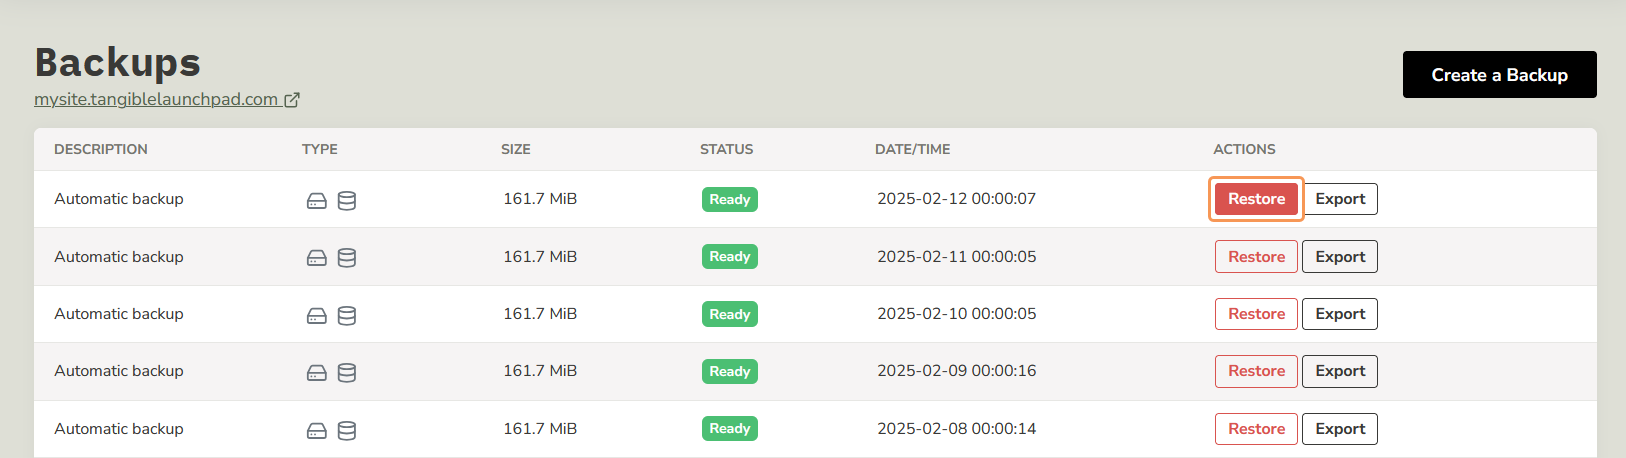Export the 2025-02-09 backup
The image size is (1626, 458).
click(1340, 371)
